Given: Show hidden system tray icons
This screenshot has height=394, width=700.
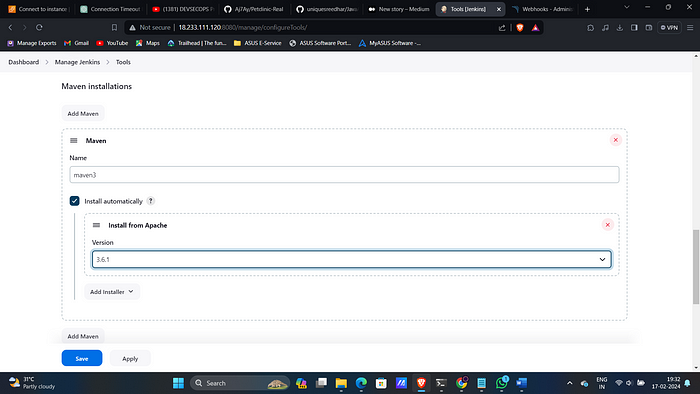Looking at the screenshot, I should pyautogui.click(x=570, y=383).
